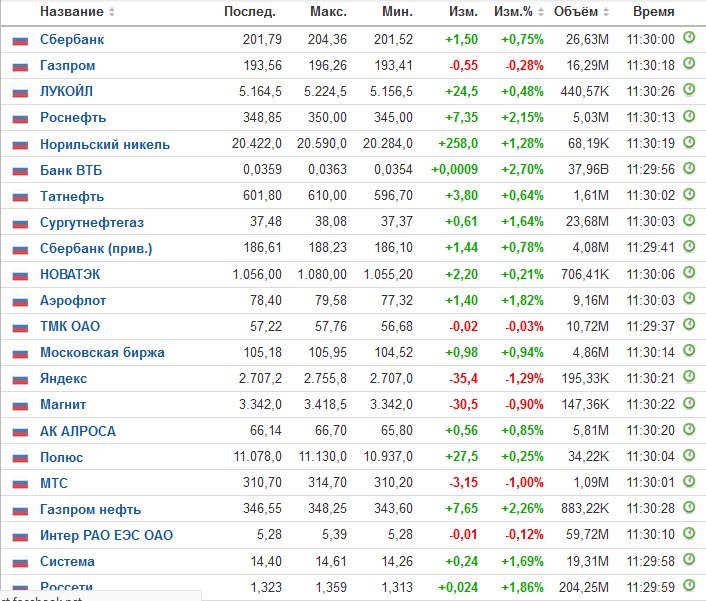The image size is (706, 601).
Task: Click the Russian flag icon beside Московская биржа
Action: coord(20,354)
